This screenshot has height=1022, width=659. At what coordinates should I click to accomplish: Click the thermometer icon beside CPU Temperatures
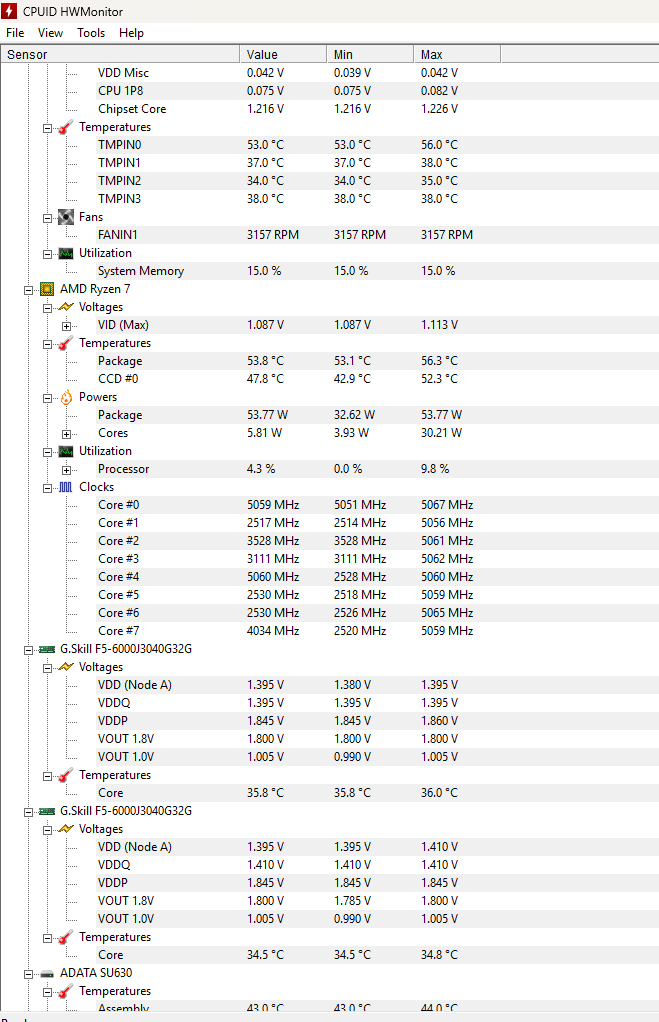pyautogui.click(x=65, y=343)
